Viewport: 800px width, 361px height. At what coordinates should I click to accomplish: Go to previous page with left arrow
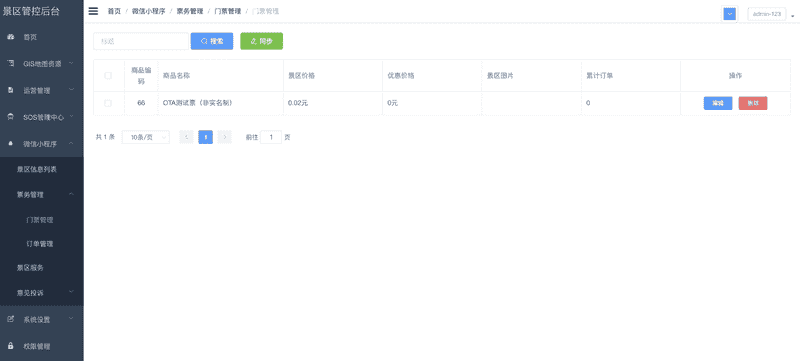coord(186,137)
